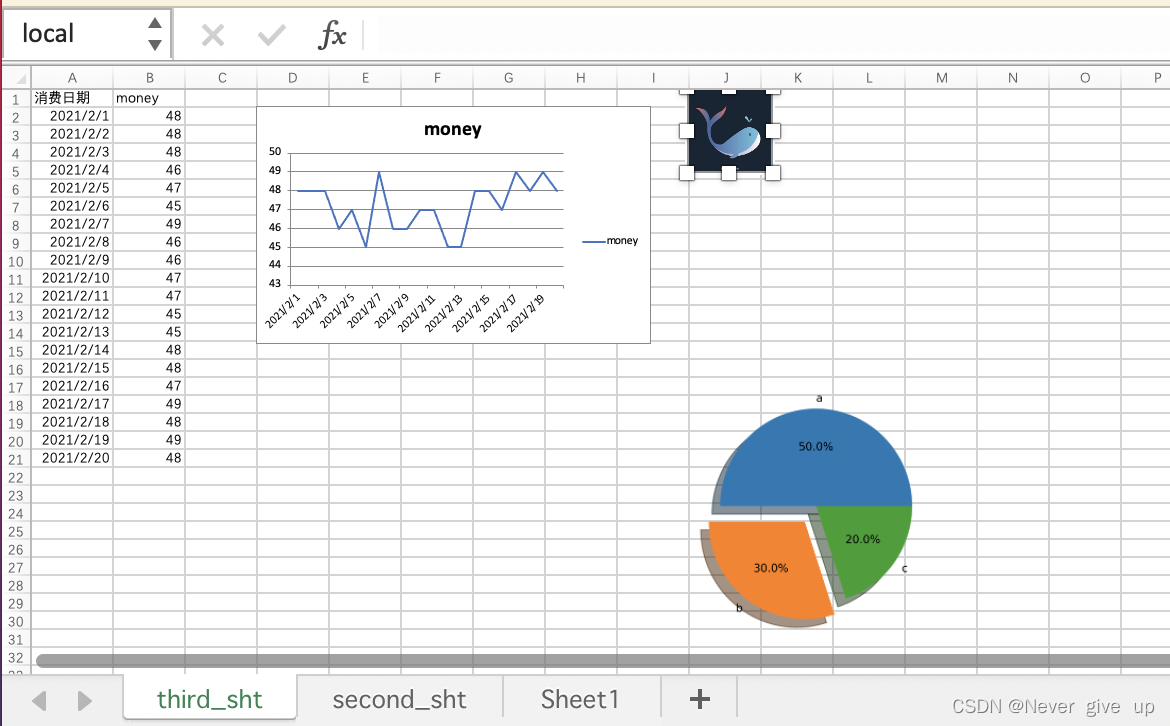
Task: Click the select-all corner triangle
Action: (x=19, y=78)
